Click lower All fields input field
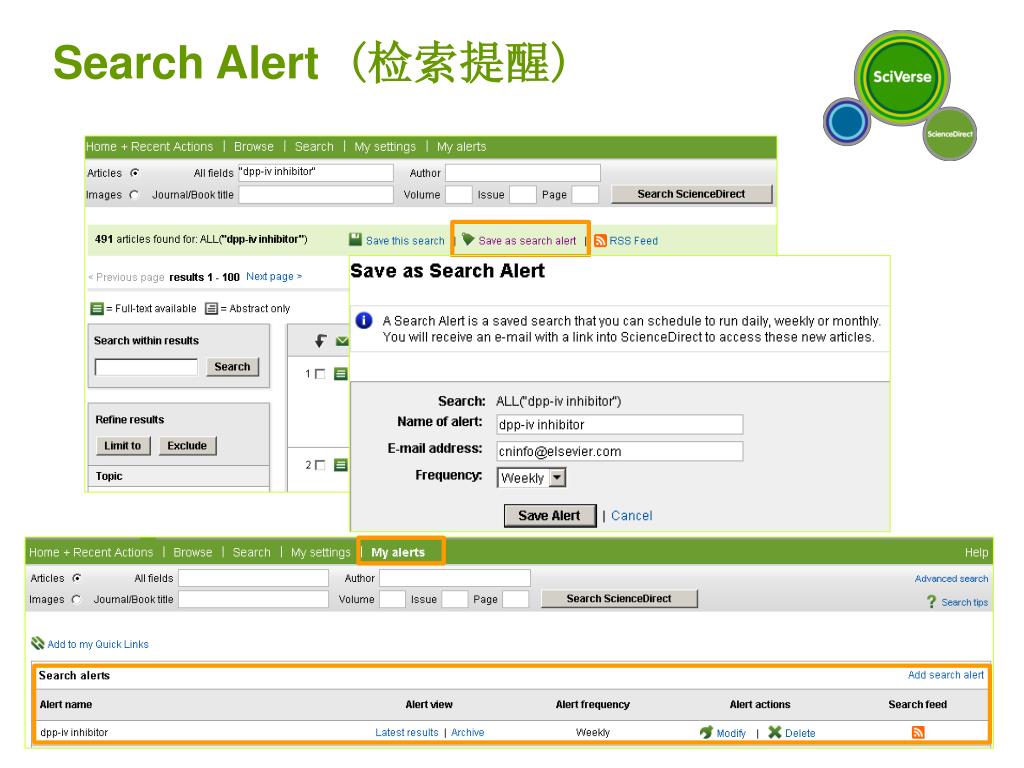Image resolution: width=1024 pixels, height=768 pixels. [x=253, y=578]
